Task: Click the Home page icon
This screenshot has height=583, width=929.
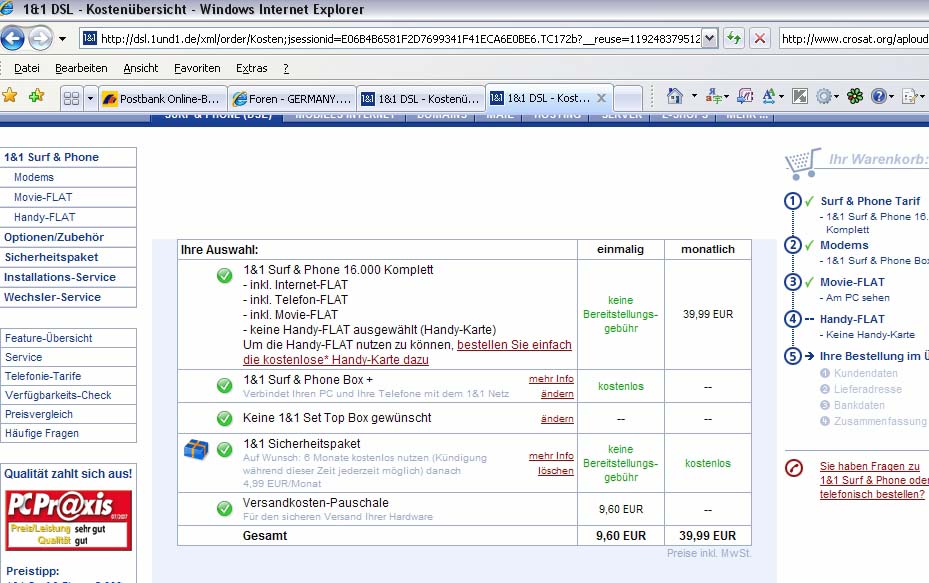Action: point(675,97)
